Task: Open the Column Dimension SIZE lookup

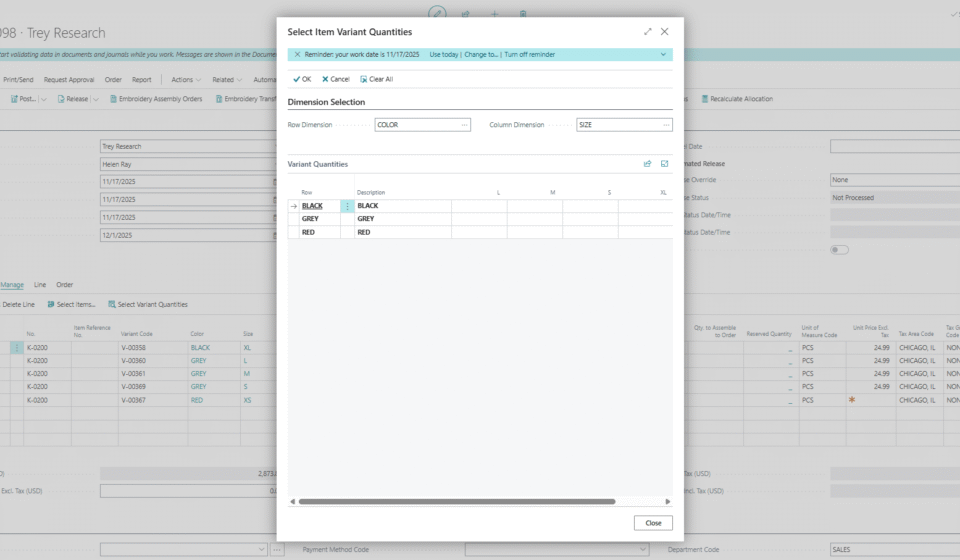Action: point(666,125)
